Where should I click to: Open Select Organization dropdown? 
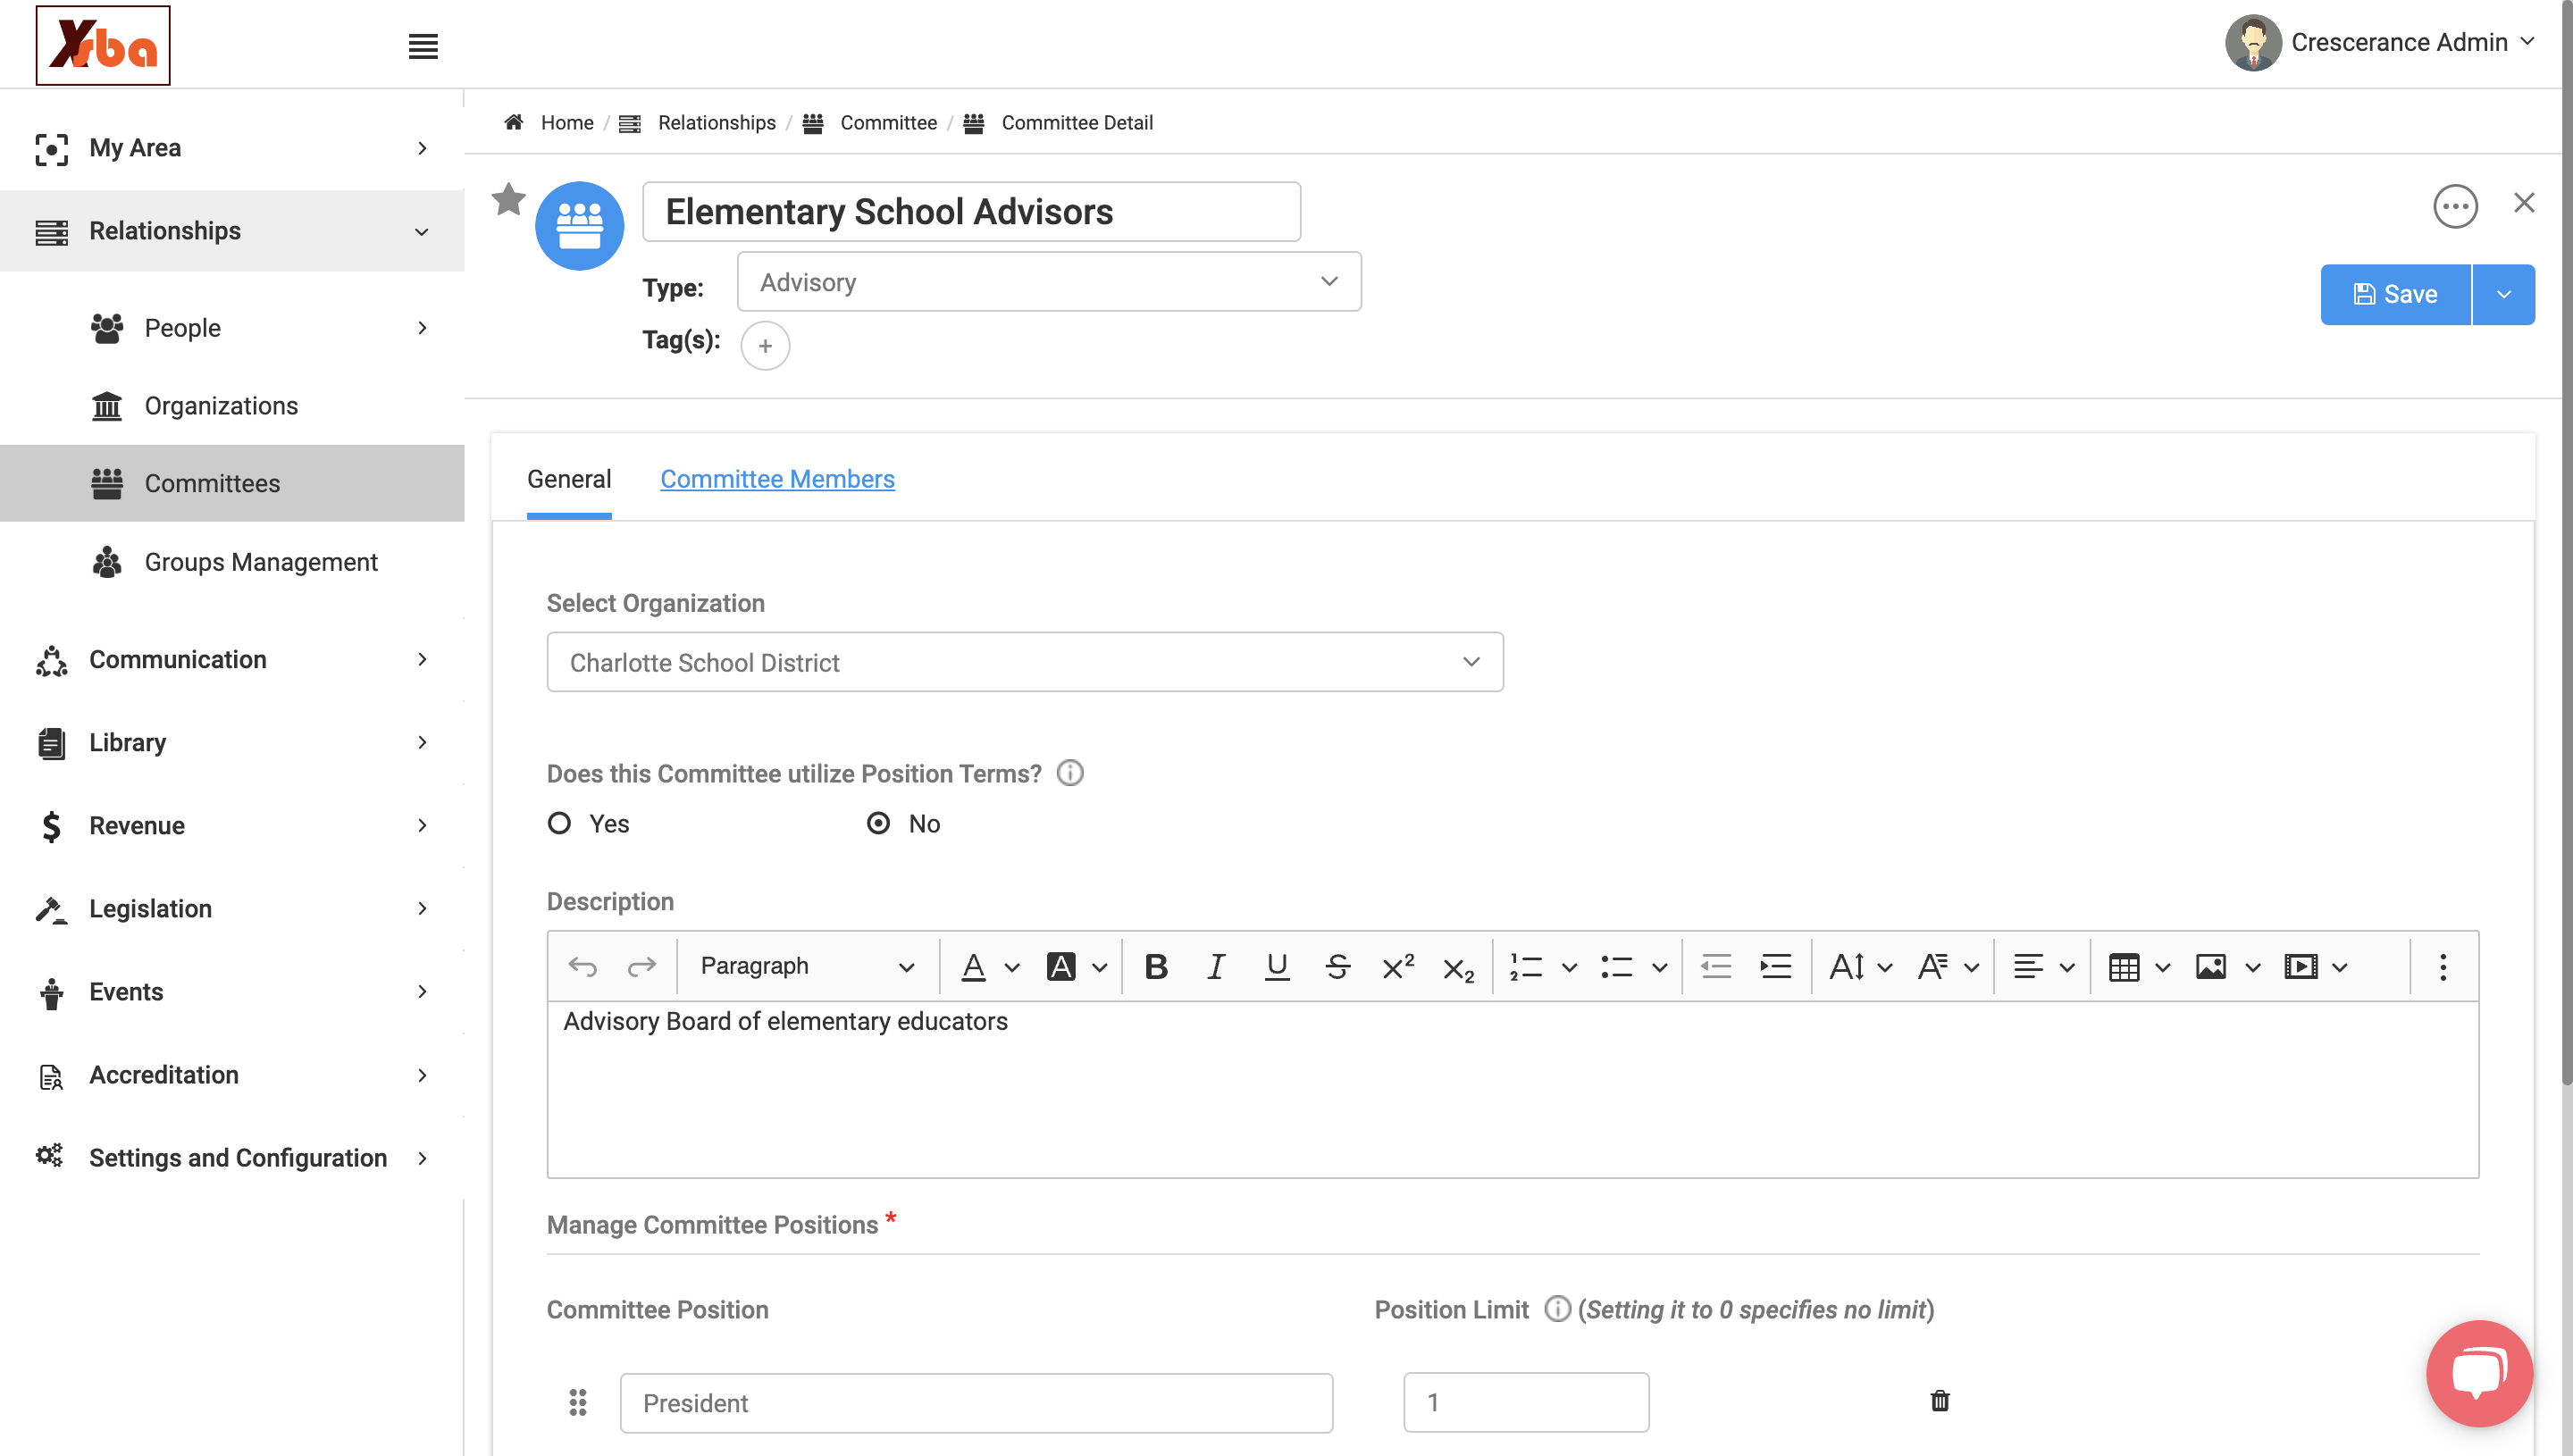coord(1025,662)
